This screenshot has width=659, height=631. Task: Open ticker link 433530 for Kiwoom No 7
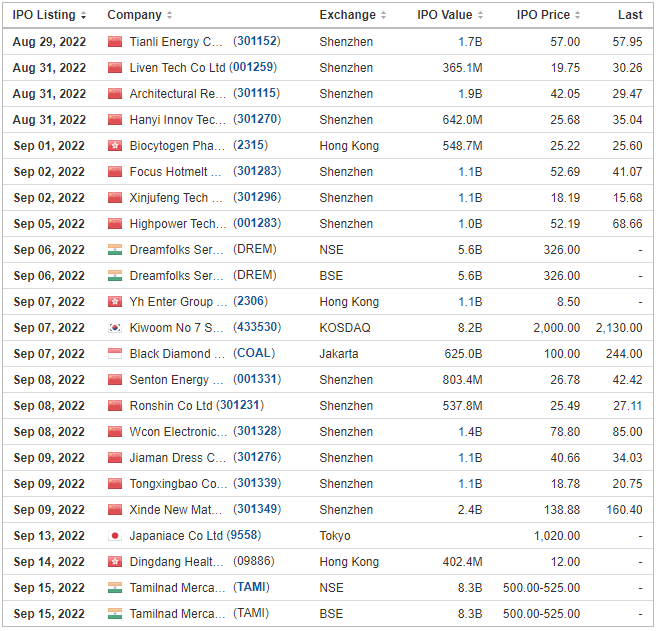257,327
